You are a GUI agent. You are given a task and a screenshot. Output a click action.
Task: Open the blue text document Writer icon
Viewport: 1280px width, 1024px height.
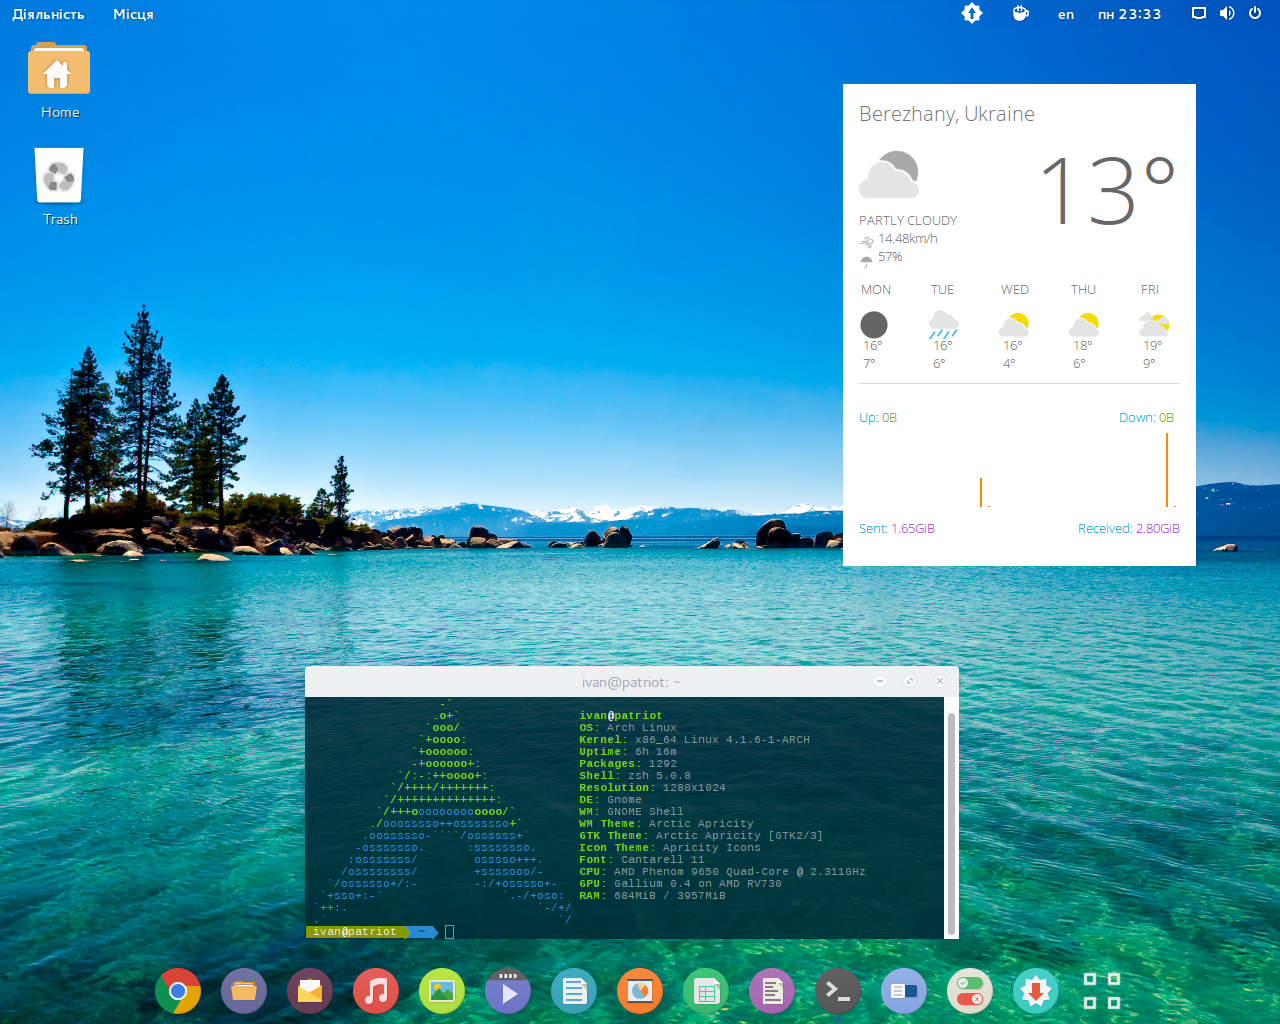[574, 991]
